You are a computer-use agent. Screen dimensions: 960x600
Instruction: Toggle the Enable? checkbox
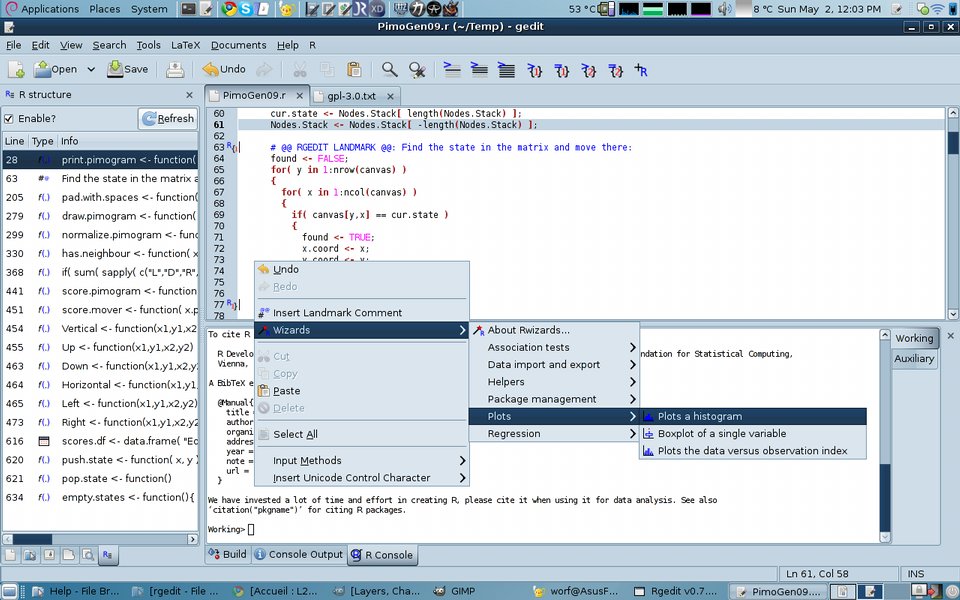(x=10, y=118)
